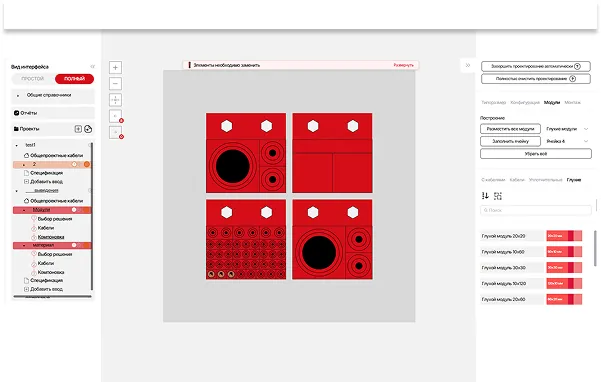Zoom in on the canvas with plus icon

115,67
